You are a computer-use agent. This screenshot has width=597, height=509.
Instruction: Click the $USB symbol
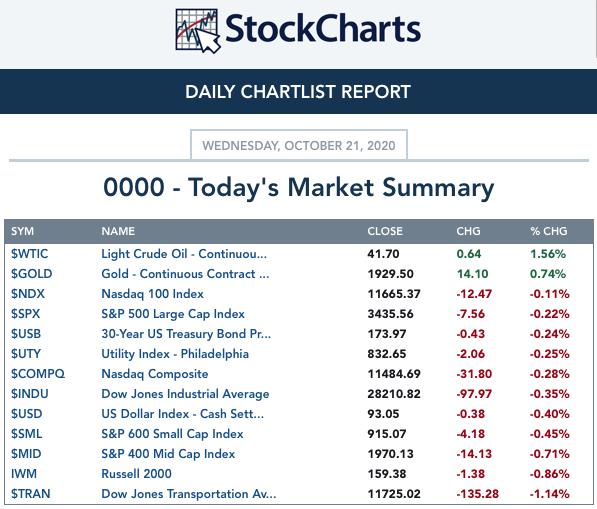(x=26, y=334)
